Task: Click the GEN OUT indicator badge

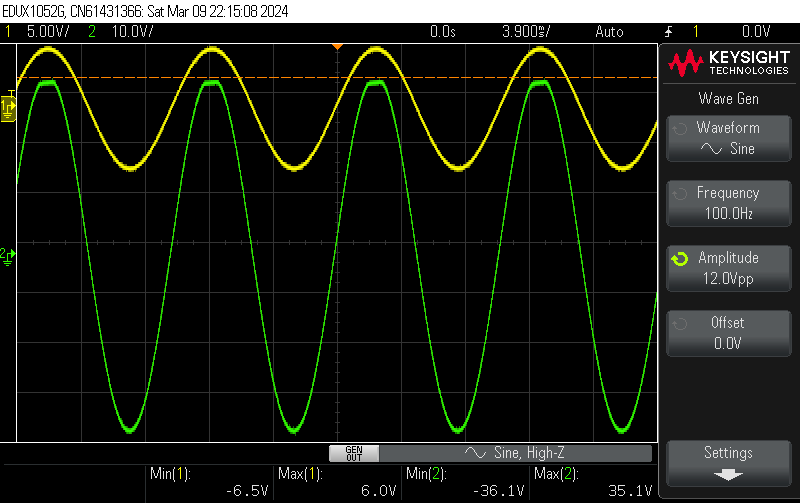Action: (x=354, y=453)
